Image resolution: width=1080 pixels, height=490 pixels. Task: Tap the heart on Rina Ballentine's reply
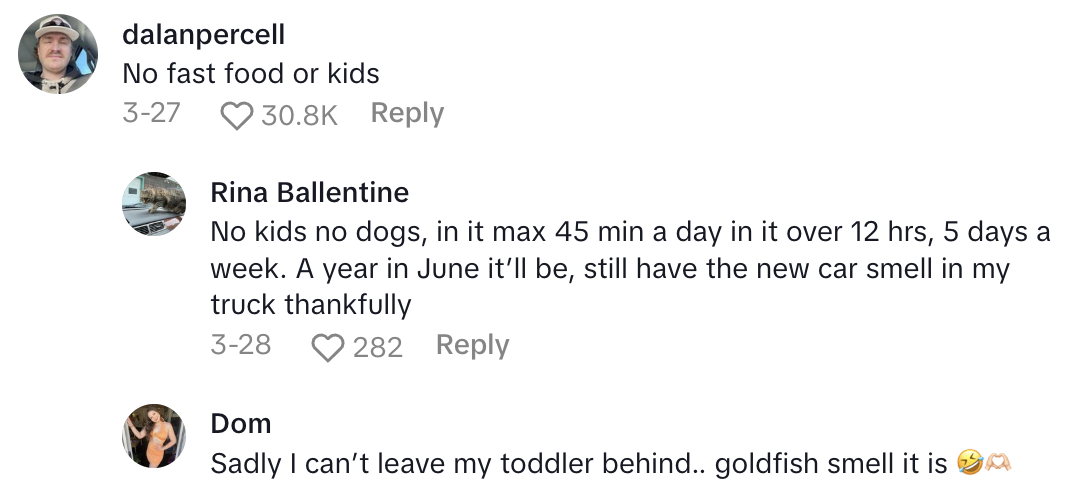coord(327,347)
